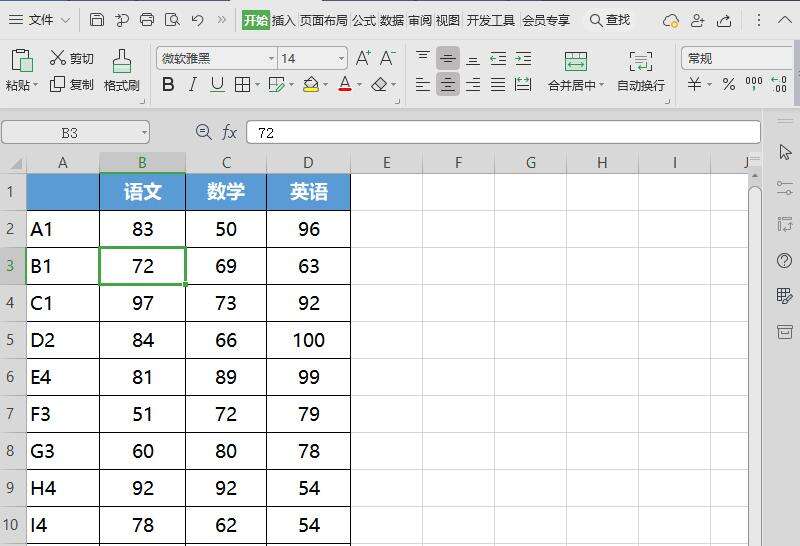800x546 pixels.
Task: Select cell D5 with value 100
Action: [x=309, y=340]
